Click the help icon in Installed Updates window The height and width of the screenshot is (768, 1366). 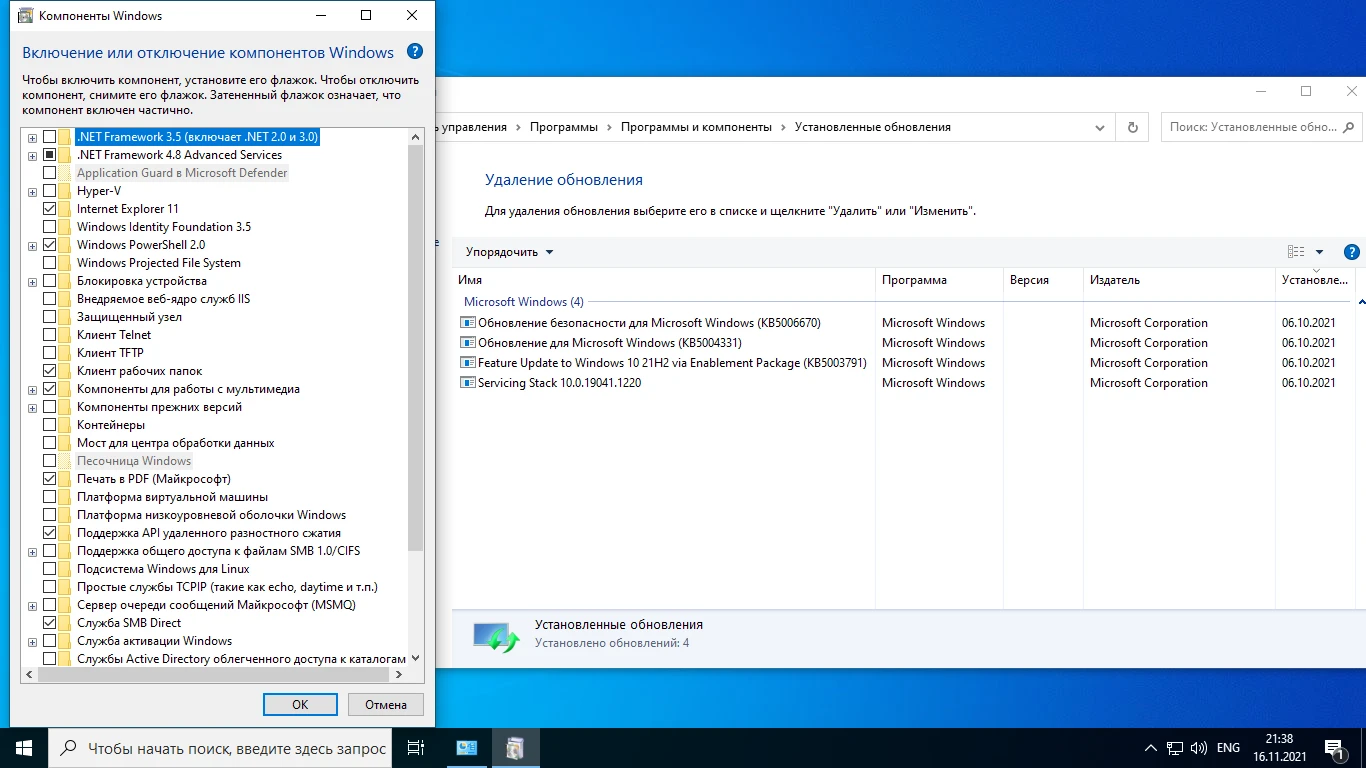pyautogui.click(x=1351, y=252)
